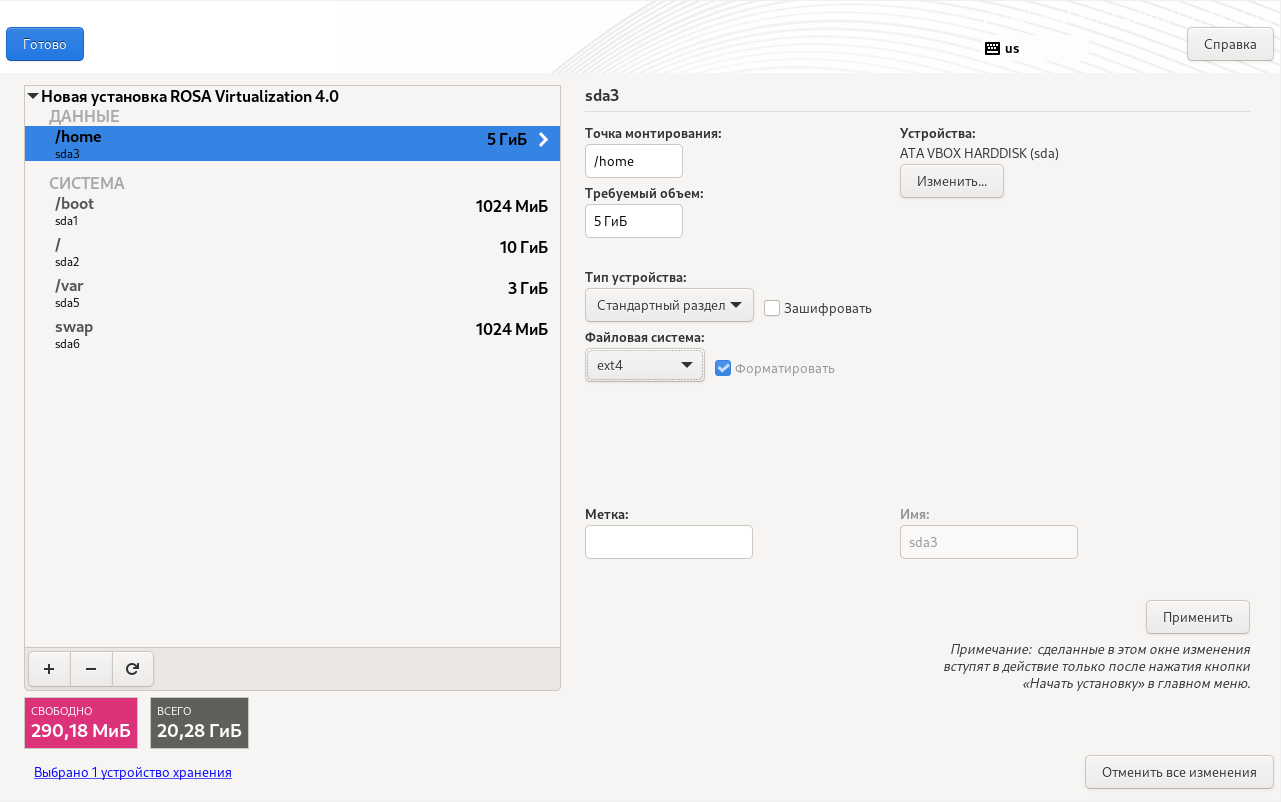
Task: Click the chevron arrow on /home row
Action: tap(544, 140)
